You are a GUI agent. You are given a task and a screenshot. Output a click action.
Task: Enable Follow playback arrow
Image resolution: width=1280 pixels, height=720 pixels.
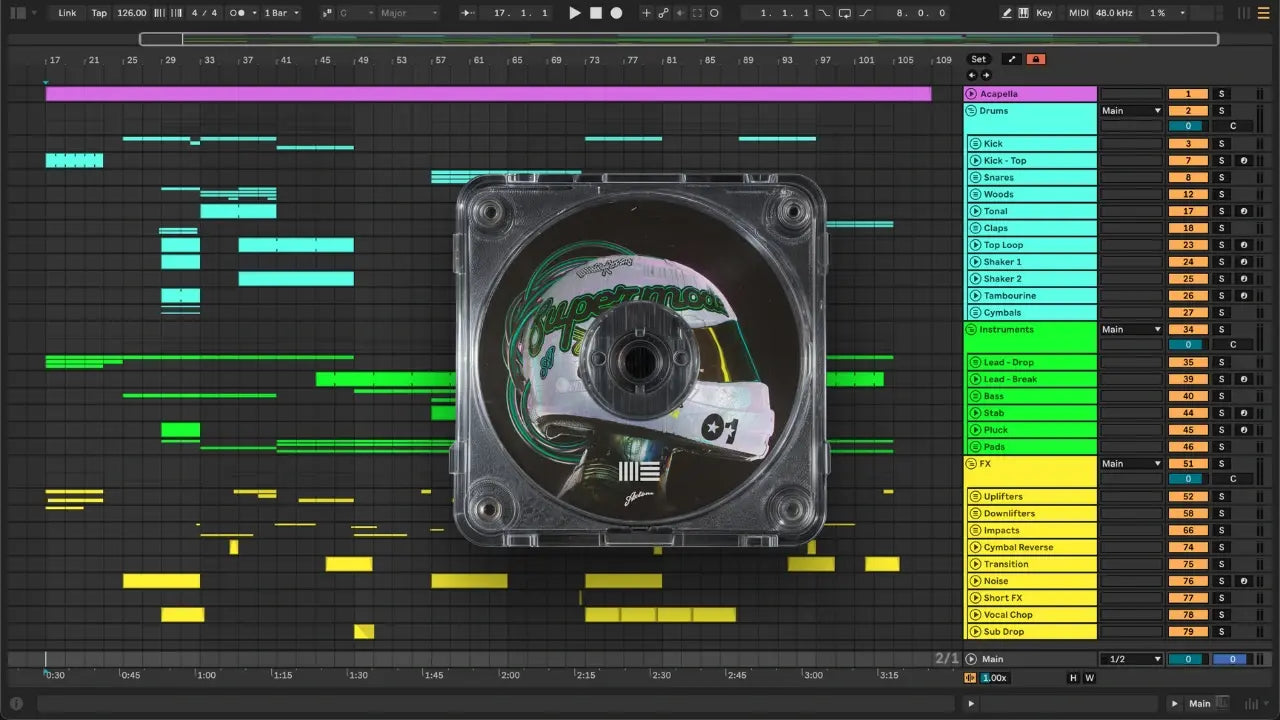tap(469, 13)
